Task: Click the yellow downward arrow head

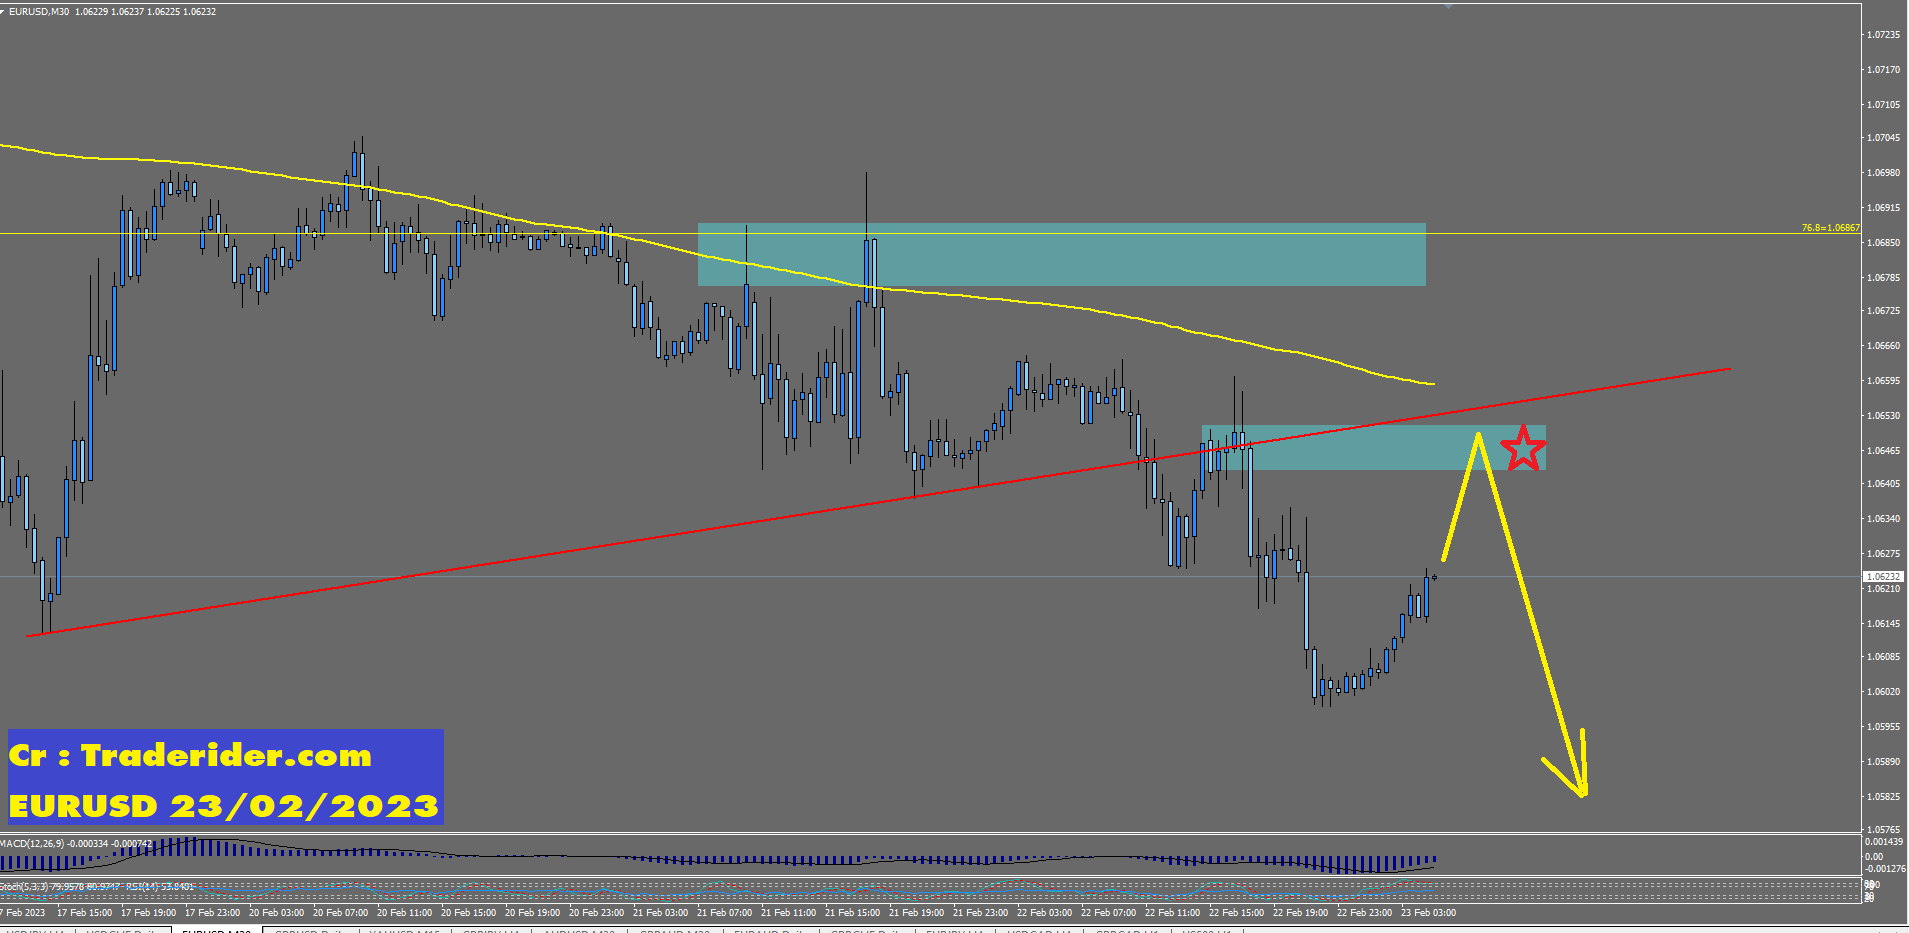Action: click(x=1580, y=788)
